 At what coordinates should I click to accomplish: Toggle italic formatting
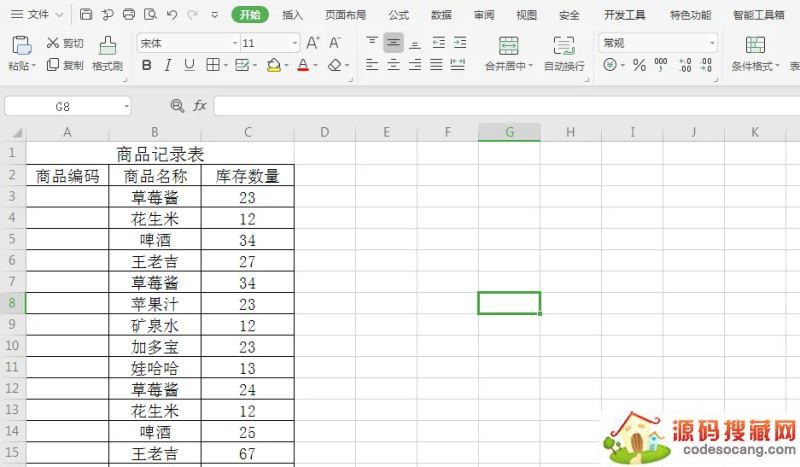[x=168, y=65]
